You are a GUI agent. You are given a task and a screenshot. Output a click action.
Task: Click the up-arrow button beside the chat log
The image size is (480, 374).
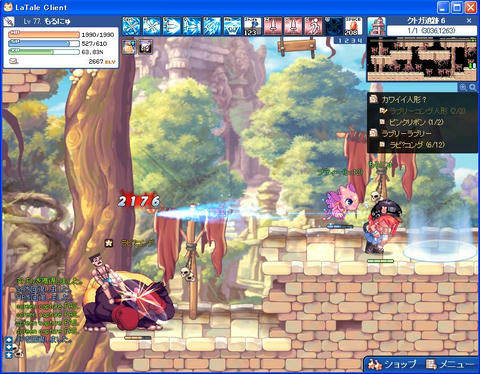[x=9, y=340]
